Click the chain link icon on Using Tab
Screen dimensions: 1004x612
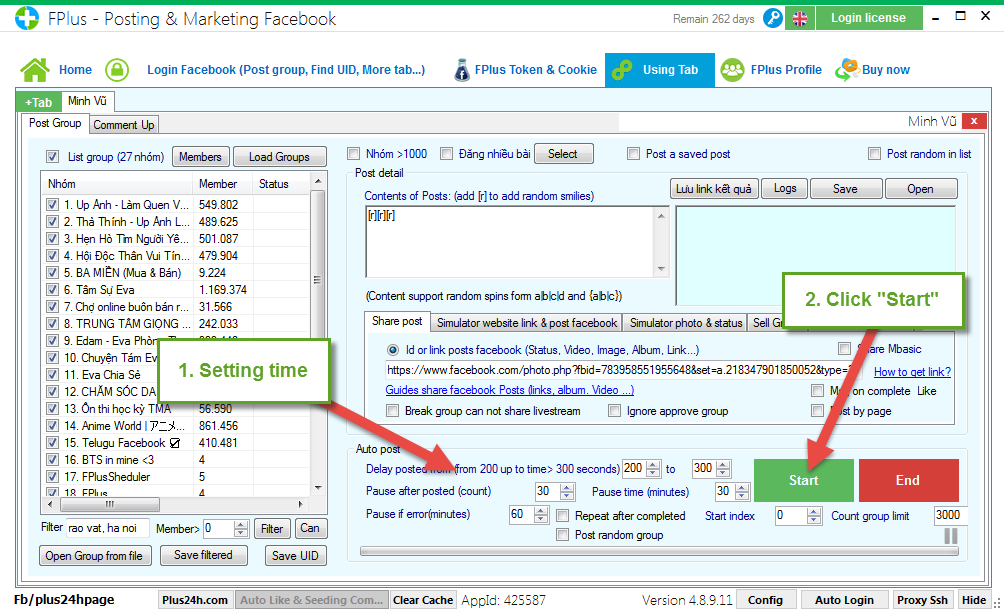(622, 70)
